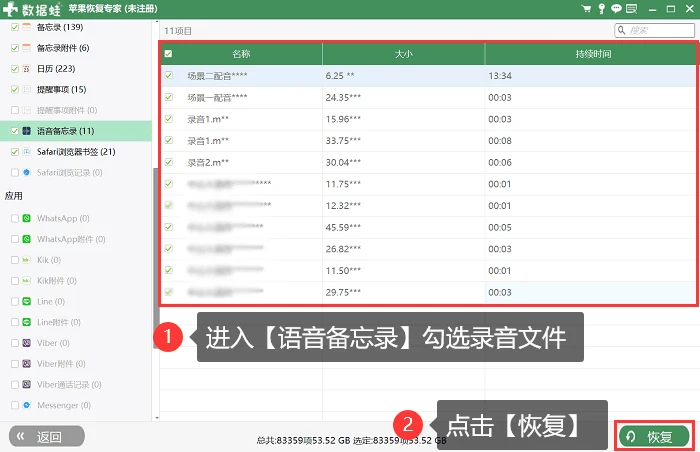700x452 pixels.
Task: Click the 返回 back button
Action: click(47, 436)
